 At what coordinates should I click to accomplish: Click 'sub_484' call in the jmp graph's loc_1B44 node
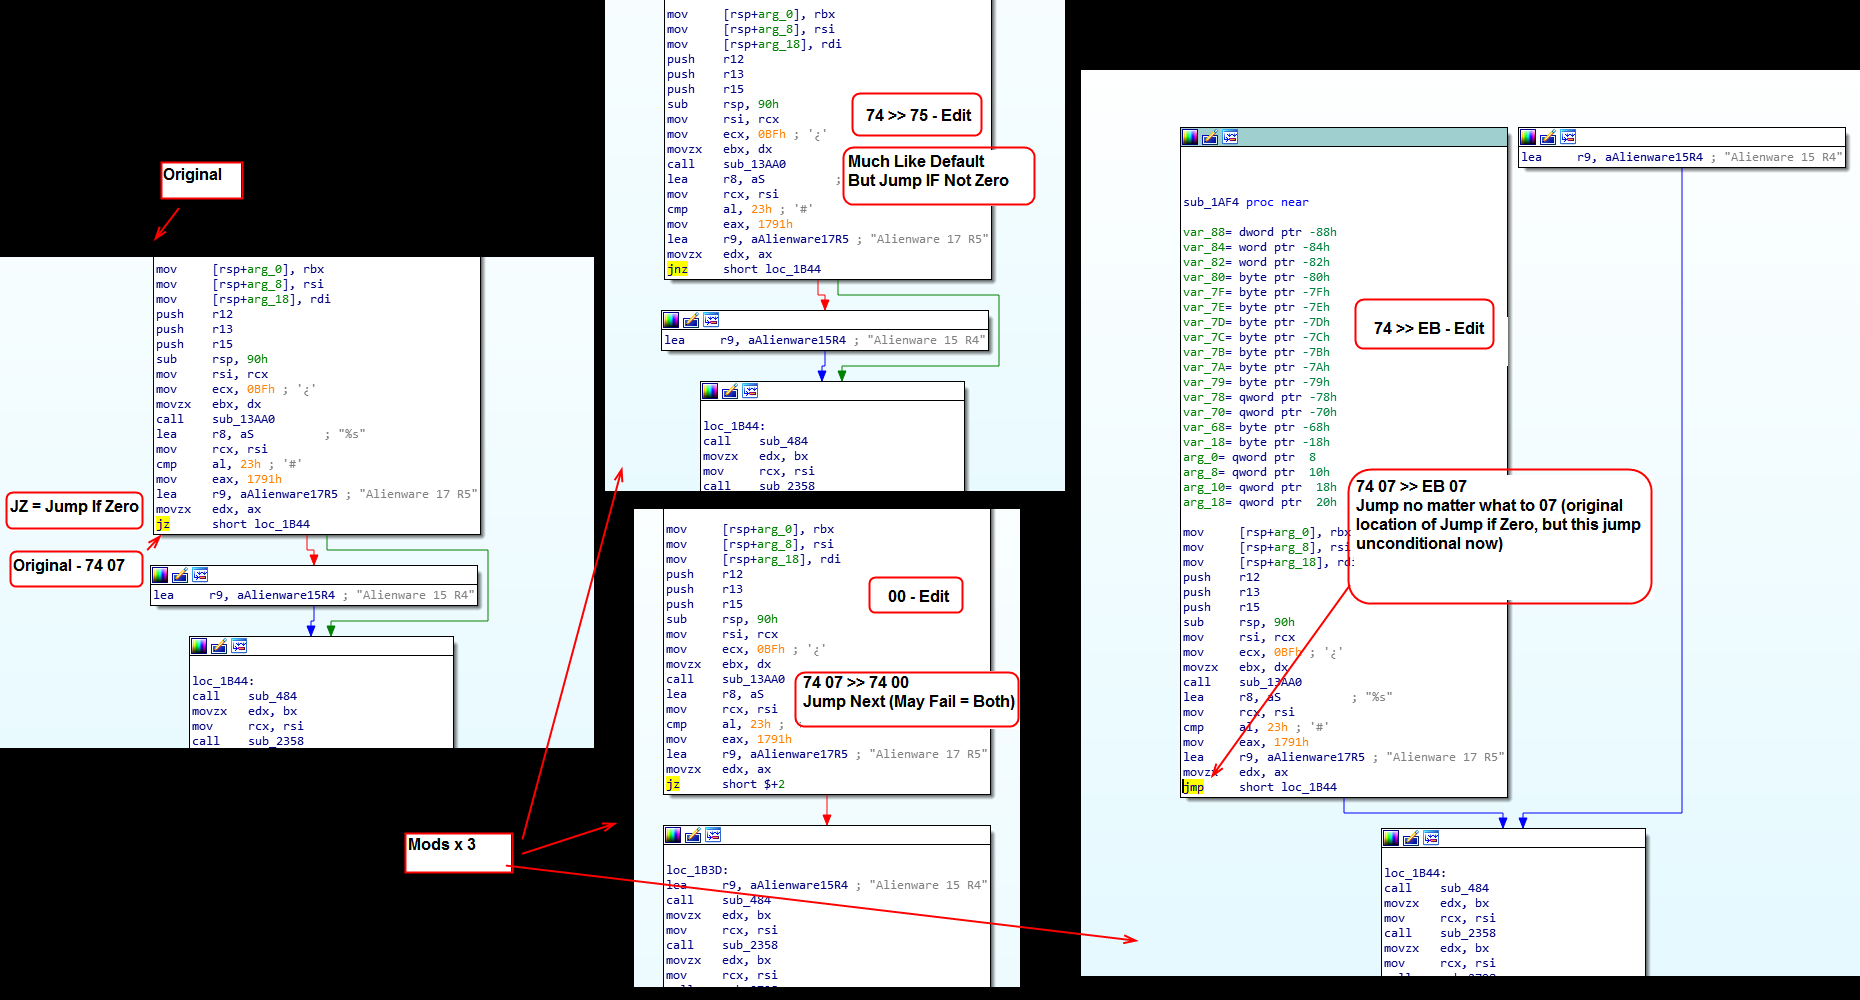[1464, 888]
